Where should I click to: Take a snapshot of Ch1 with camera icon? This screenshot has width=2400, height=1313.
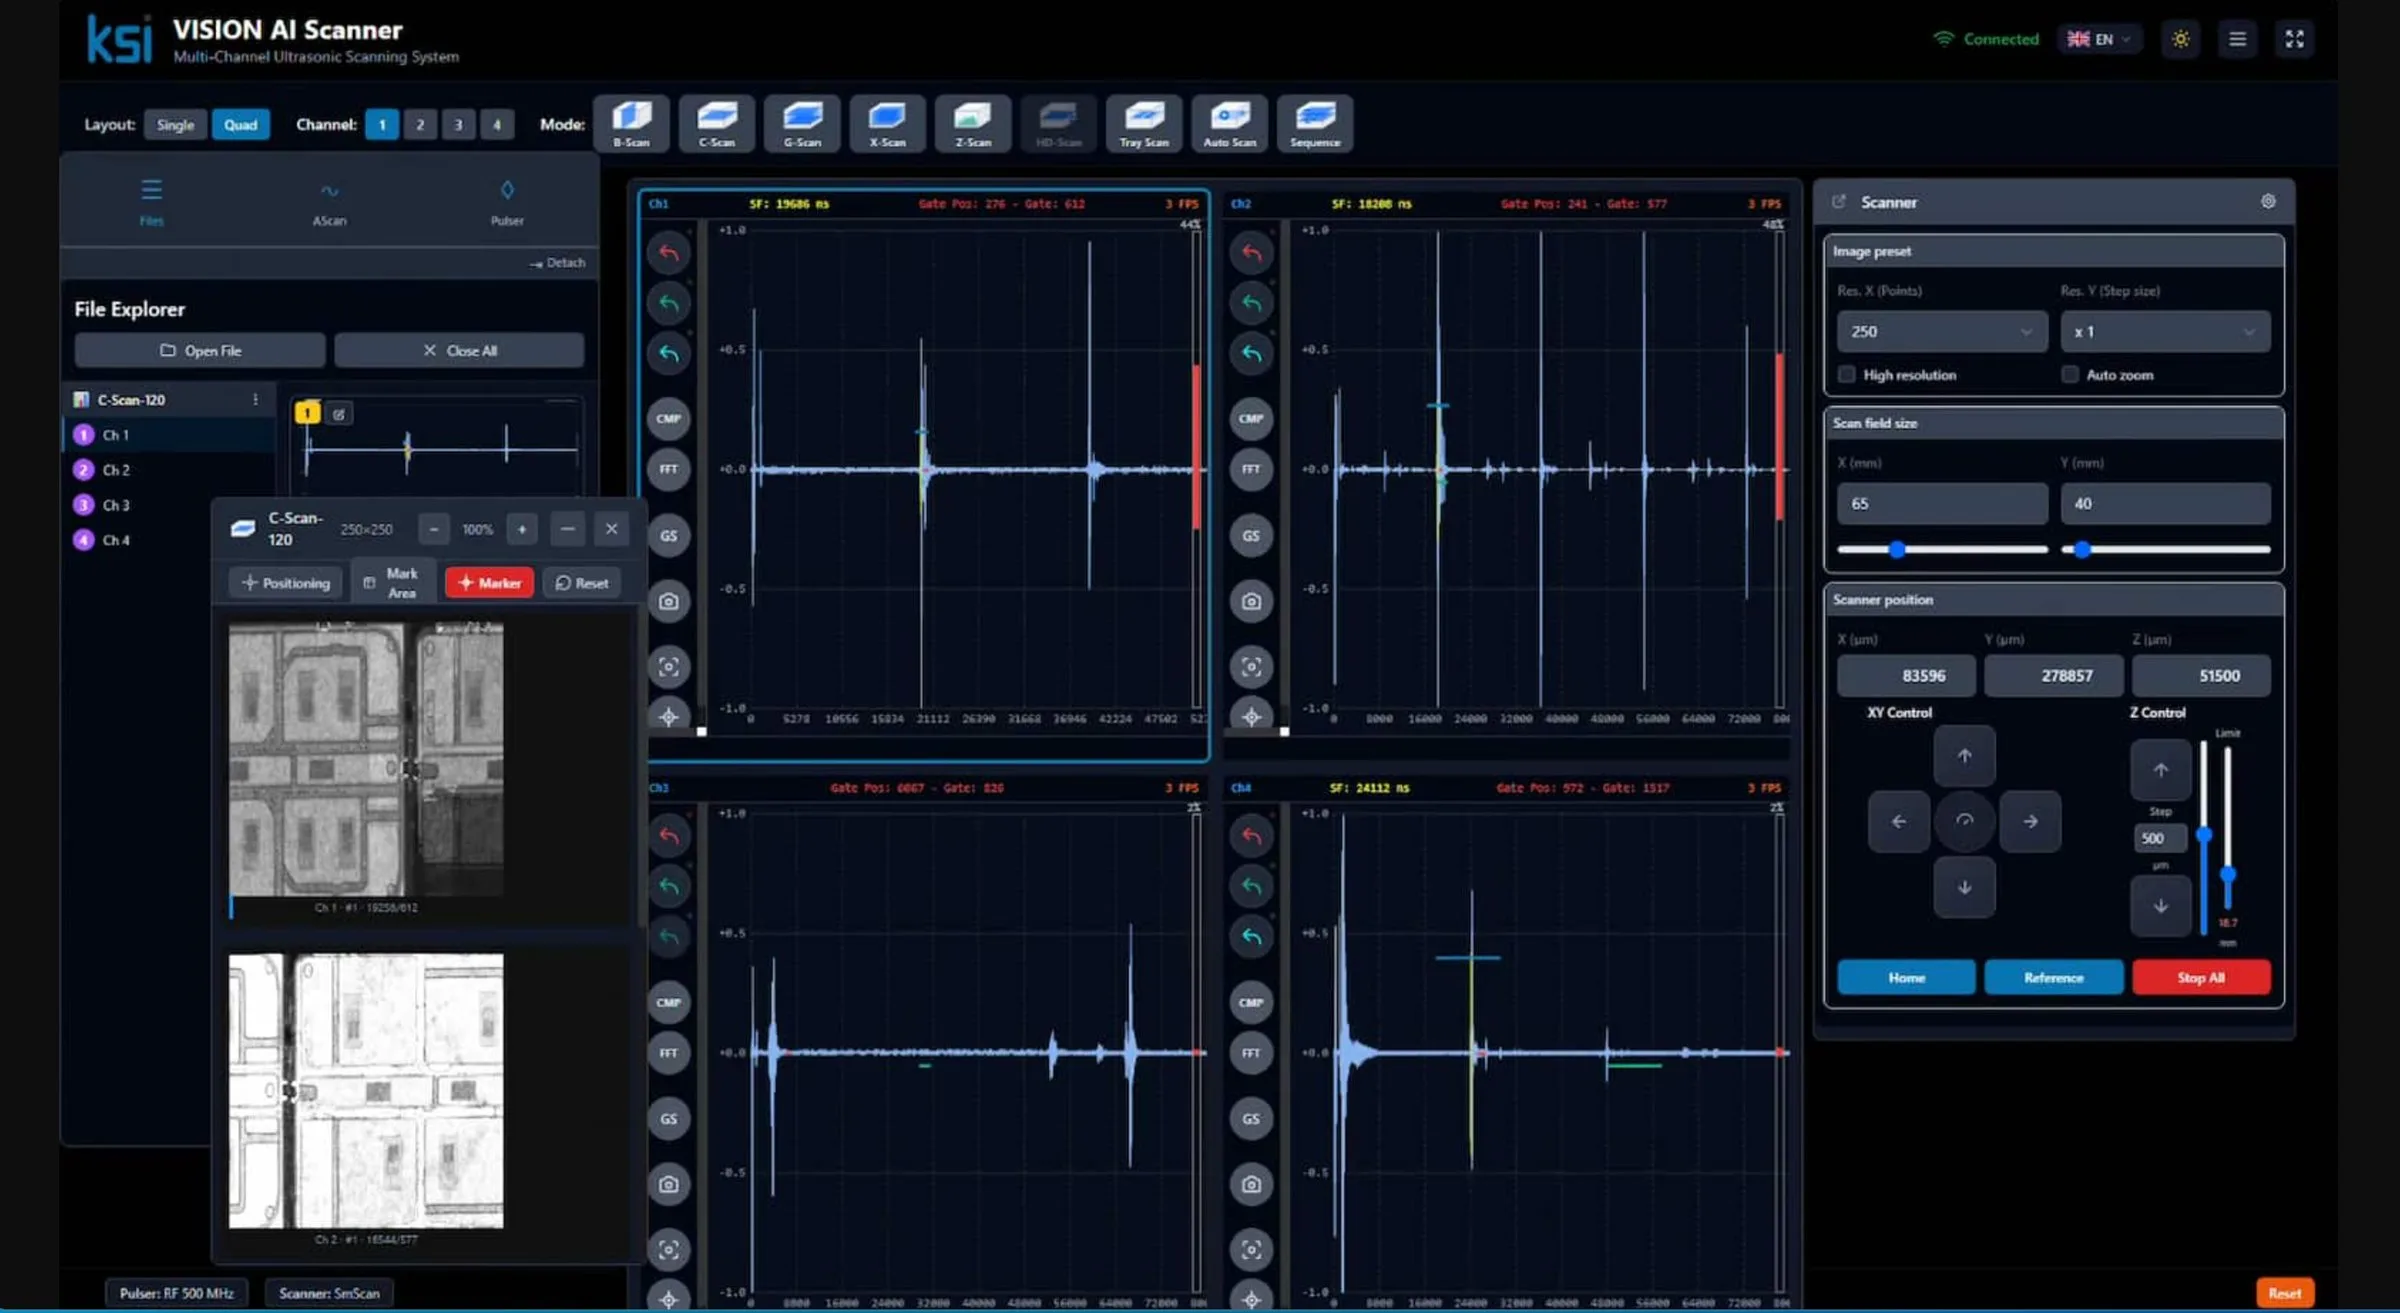[669, 601]
